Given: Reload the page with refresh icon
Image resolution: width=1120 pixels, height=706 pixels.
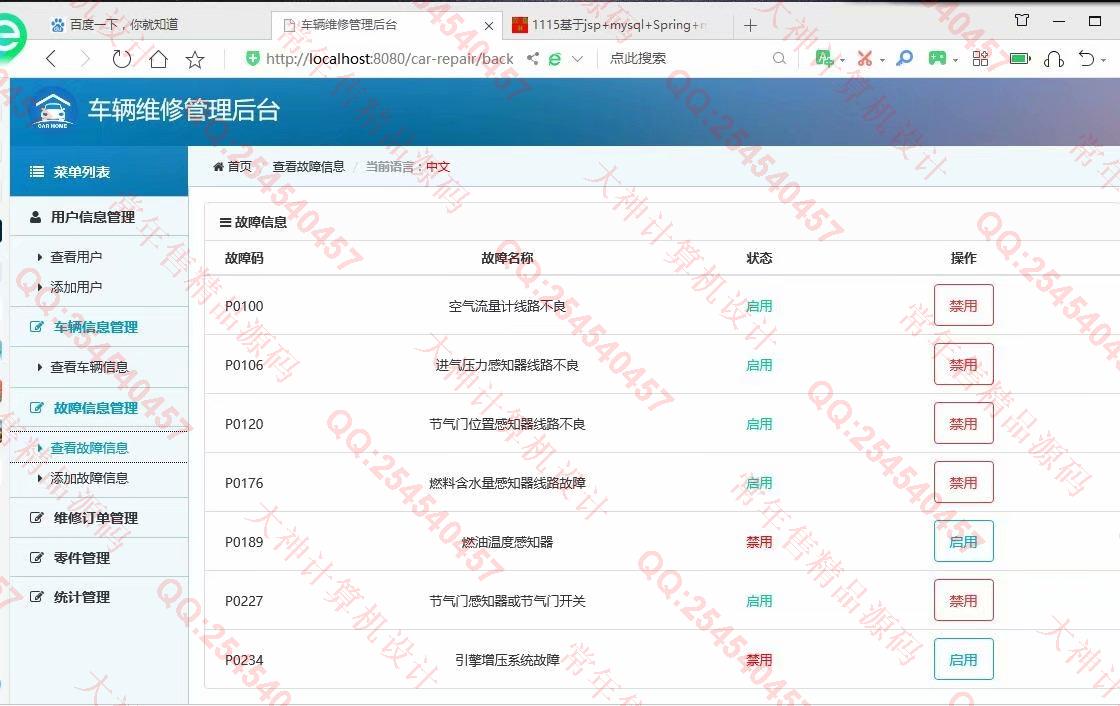Looking at the screenshot, I should (x=121, y=59).
